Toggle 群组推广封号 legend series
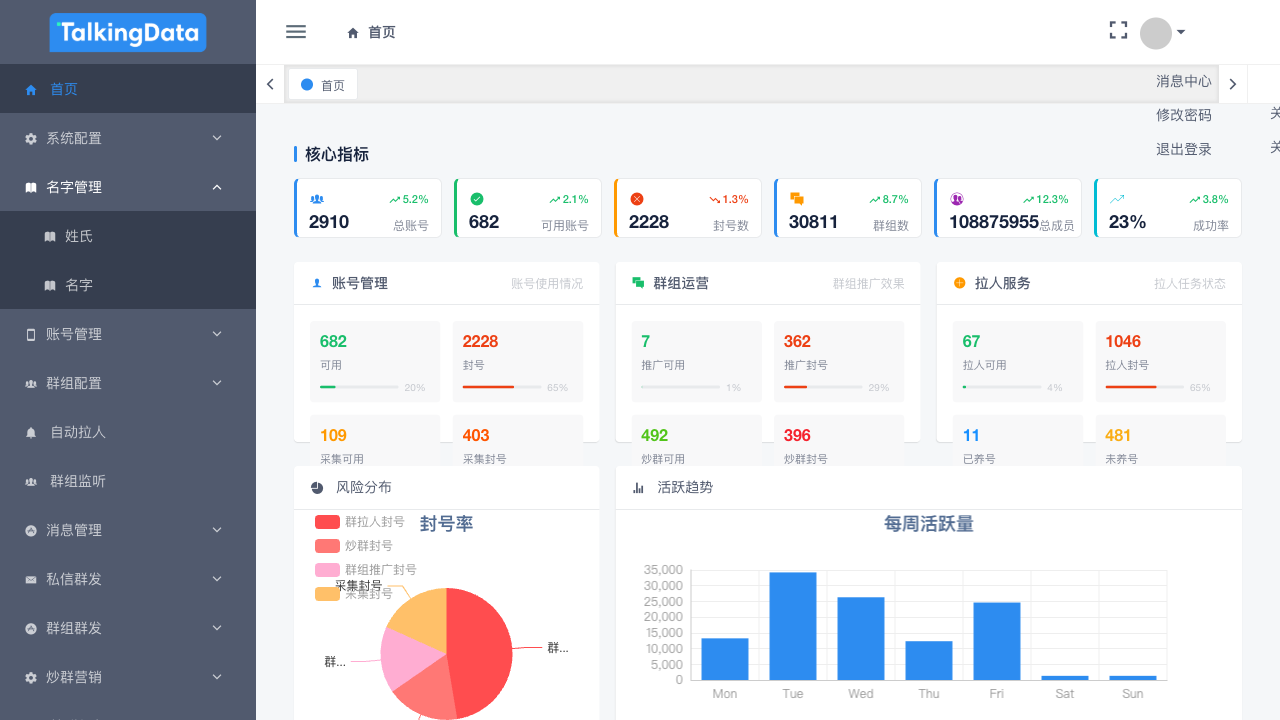Image resolution: width=1280 pixels, height=720 pixels. pos(366,570)
